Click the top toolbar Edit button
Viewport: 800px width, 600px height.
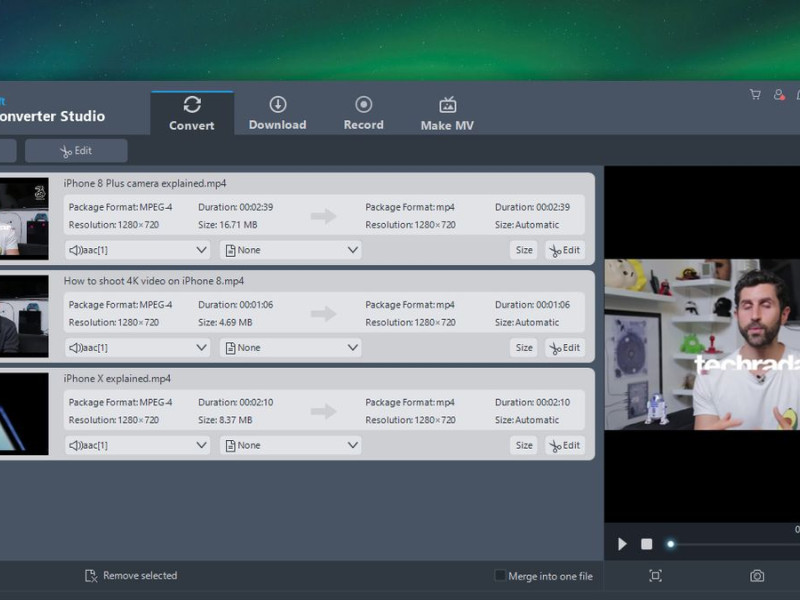click(76, 151)
